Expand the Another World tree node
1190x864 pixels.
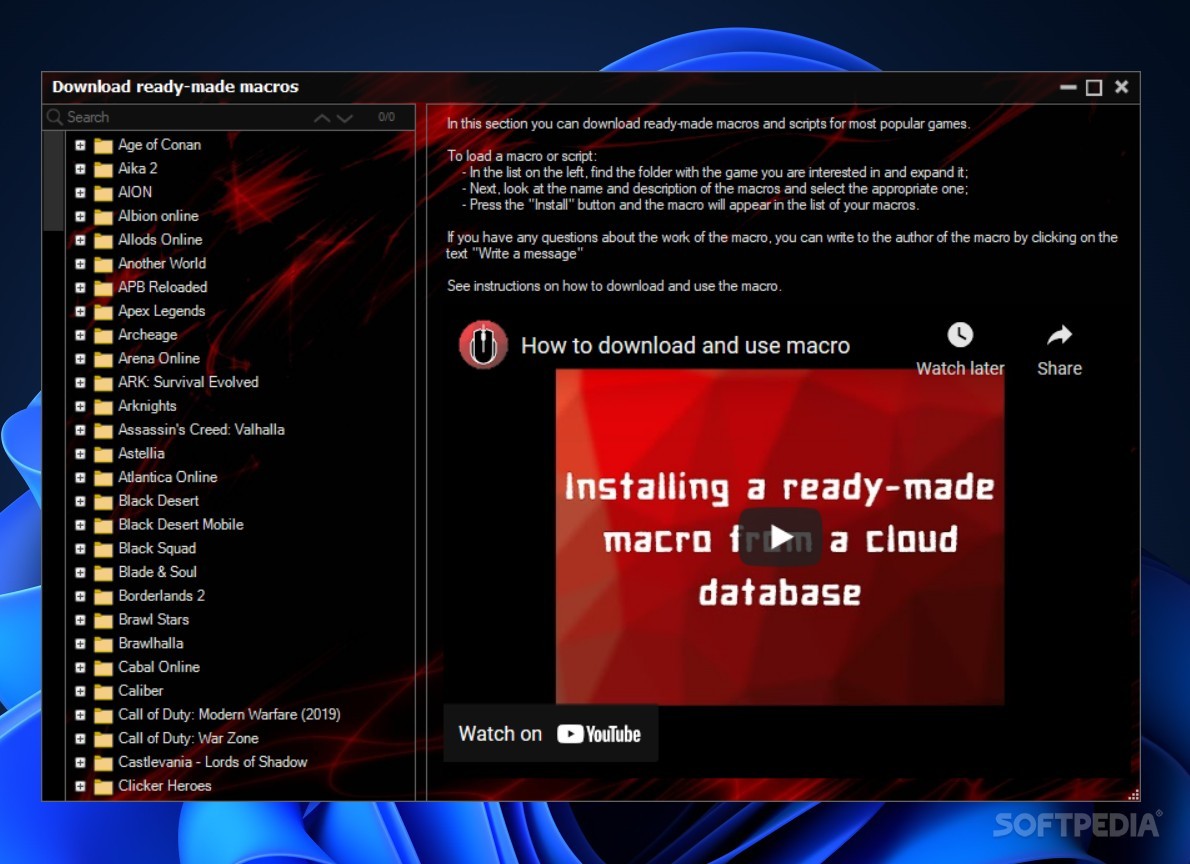[x=80, y=264]
